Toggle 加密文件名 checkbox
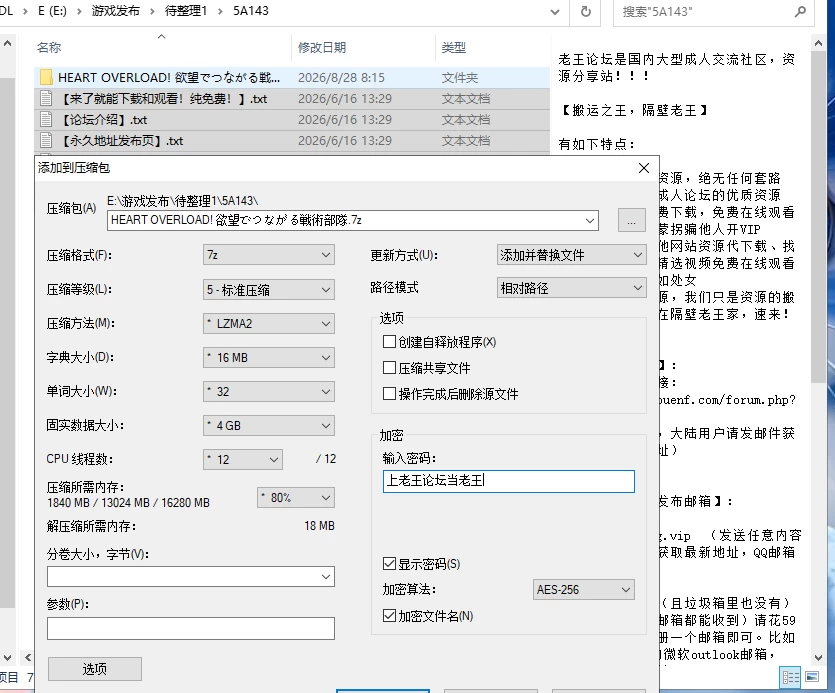 (x=389, y=616)
